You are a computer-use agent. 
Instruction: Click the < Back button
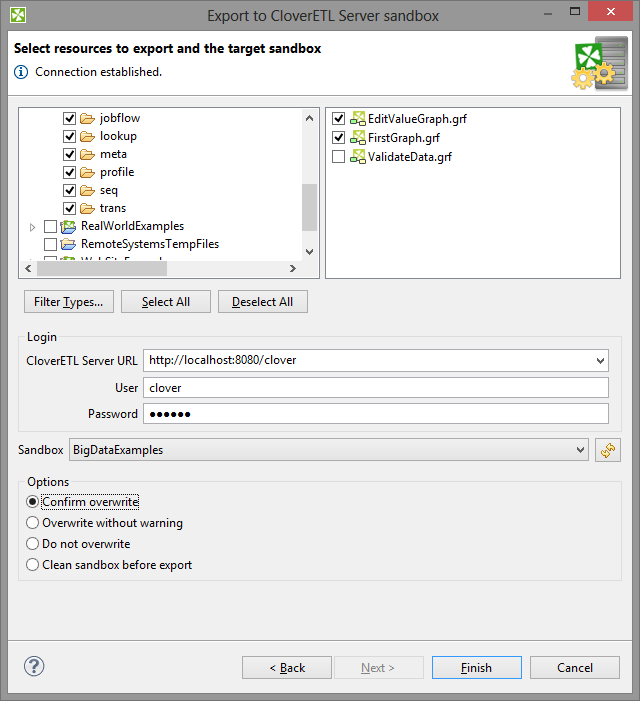(287, 667)
